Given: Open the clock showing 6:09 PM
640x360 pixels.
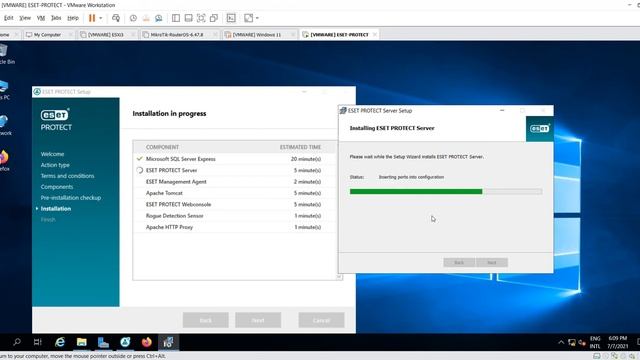Looking at the screenshot, I should point(617,342).
